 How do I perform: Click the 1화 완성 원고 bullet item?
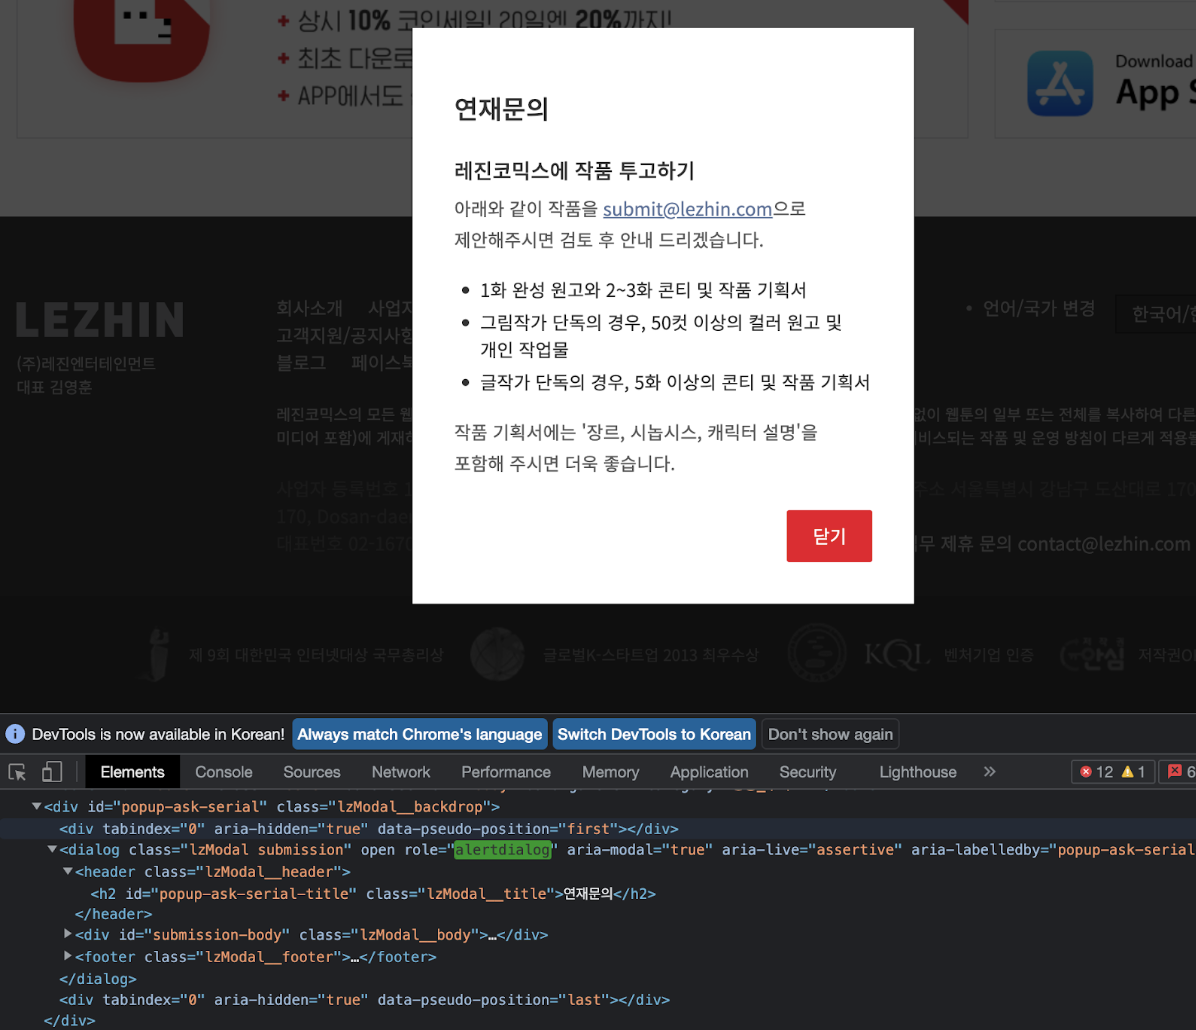click(643, 290)
